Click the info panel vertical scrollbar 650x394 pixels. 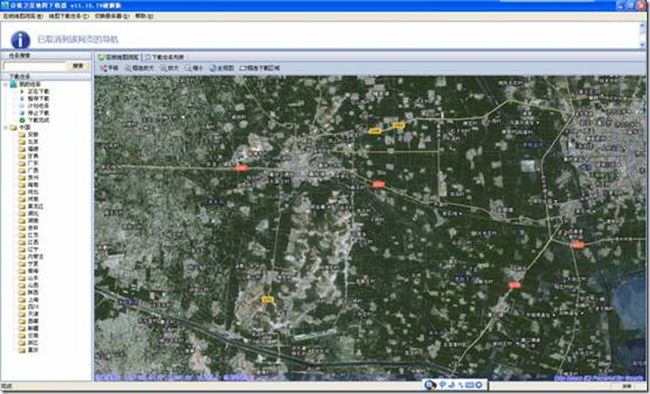click(x=643, y=35)
